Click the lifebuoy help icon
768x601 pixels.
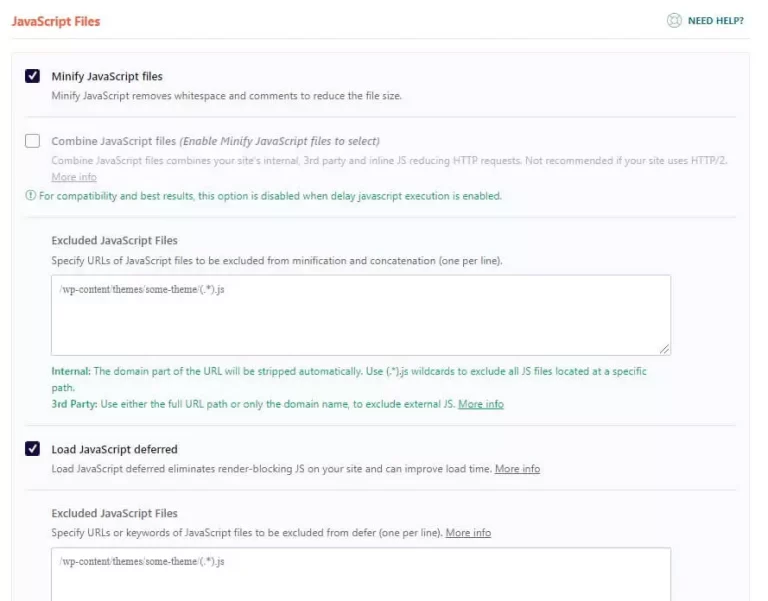tap(674, 21)
